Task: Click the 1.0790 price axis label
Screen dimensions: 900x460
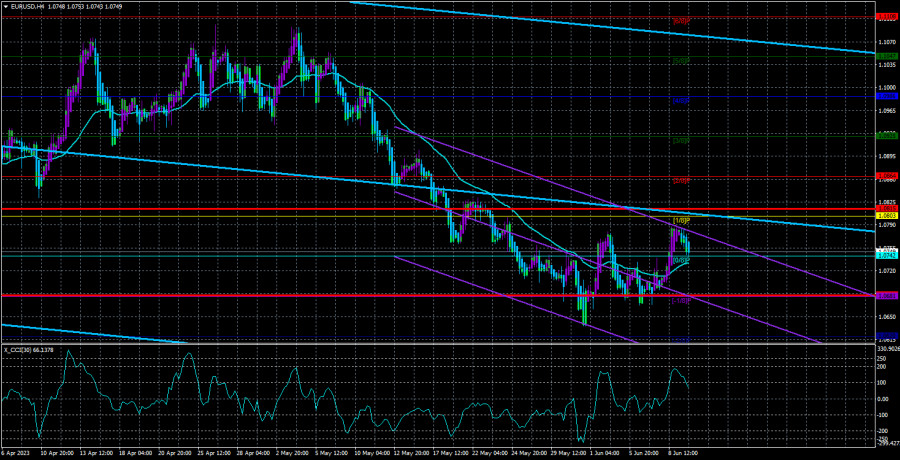Action: [887, 225]
